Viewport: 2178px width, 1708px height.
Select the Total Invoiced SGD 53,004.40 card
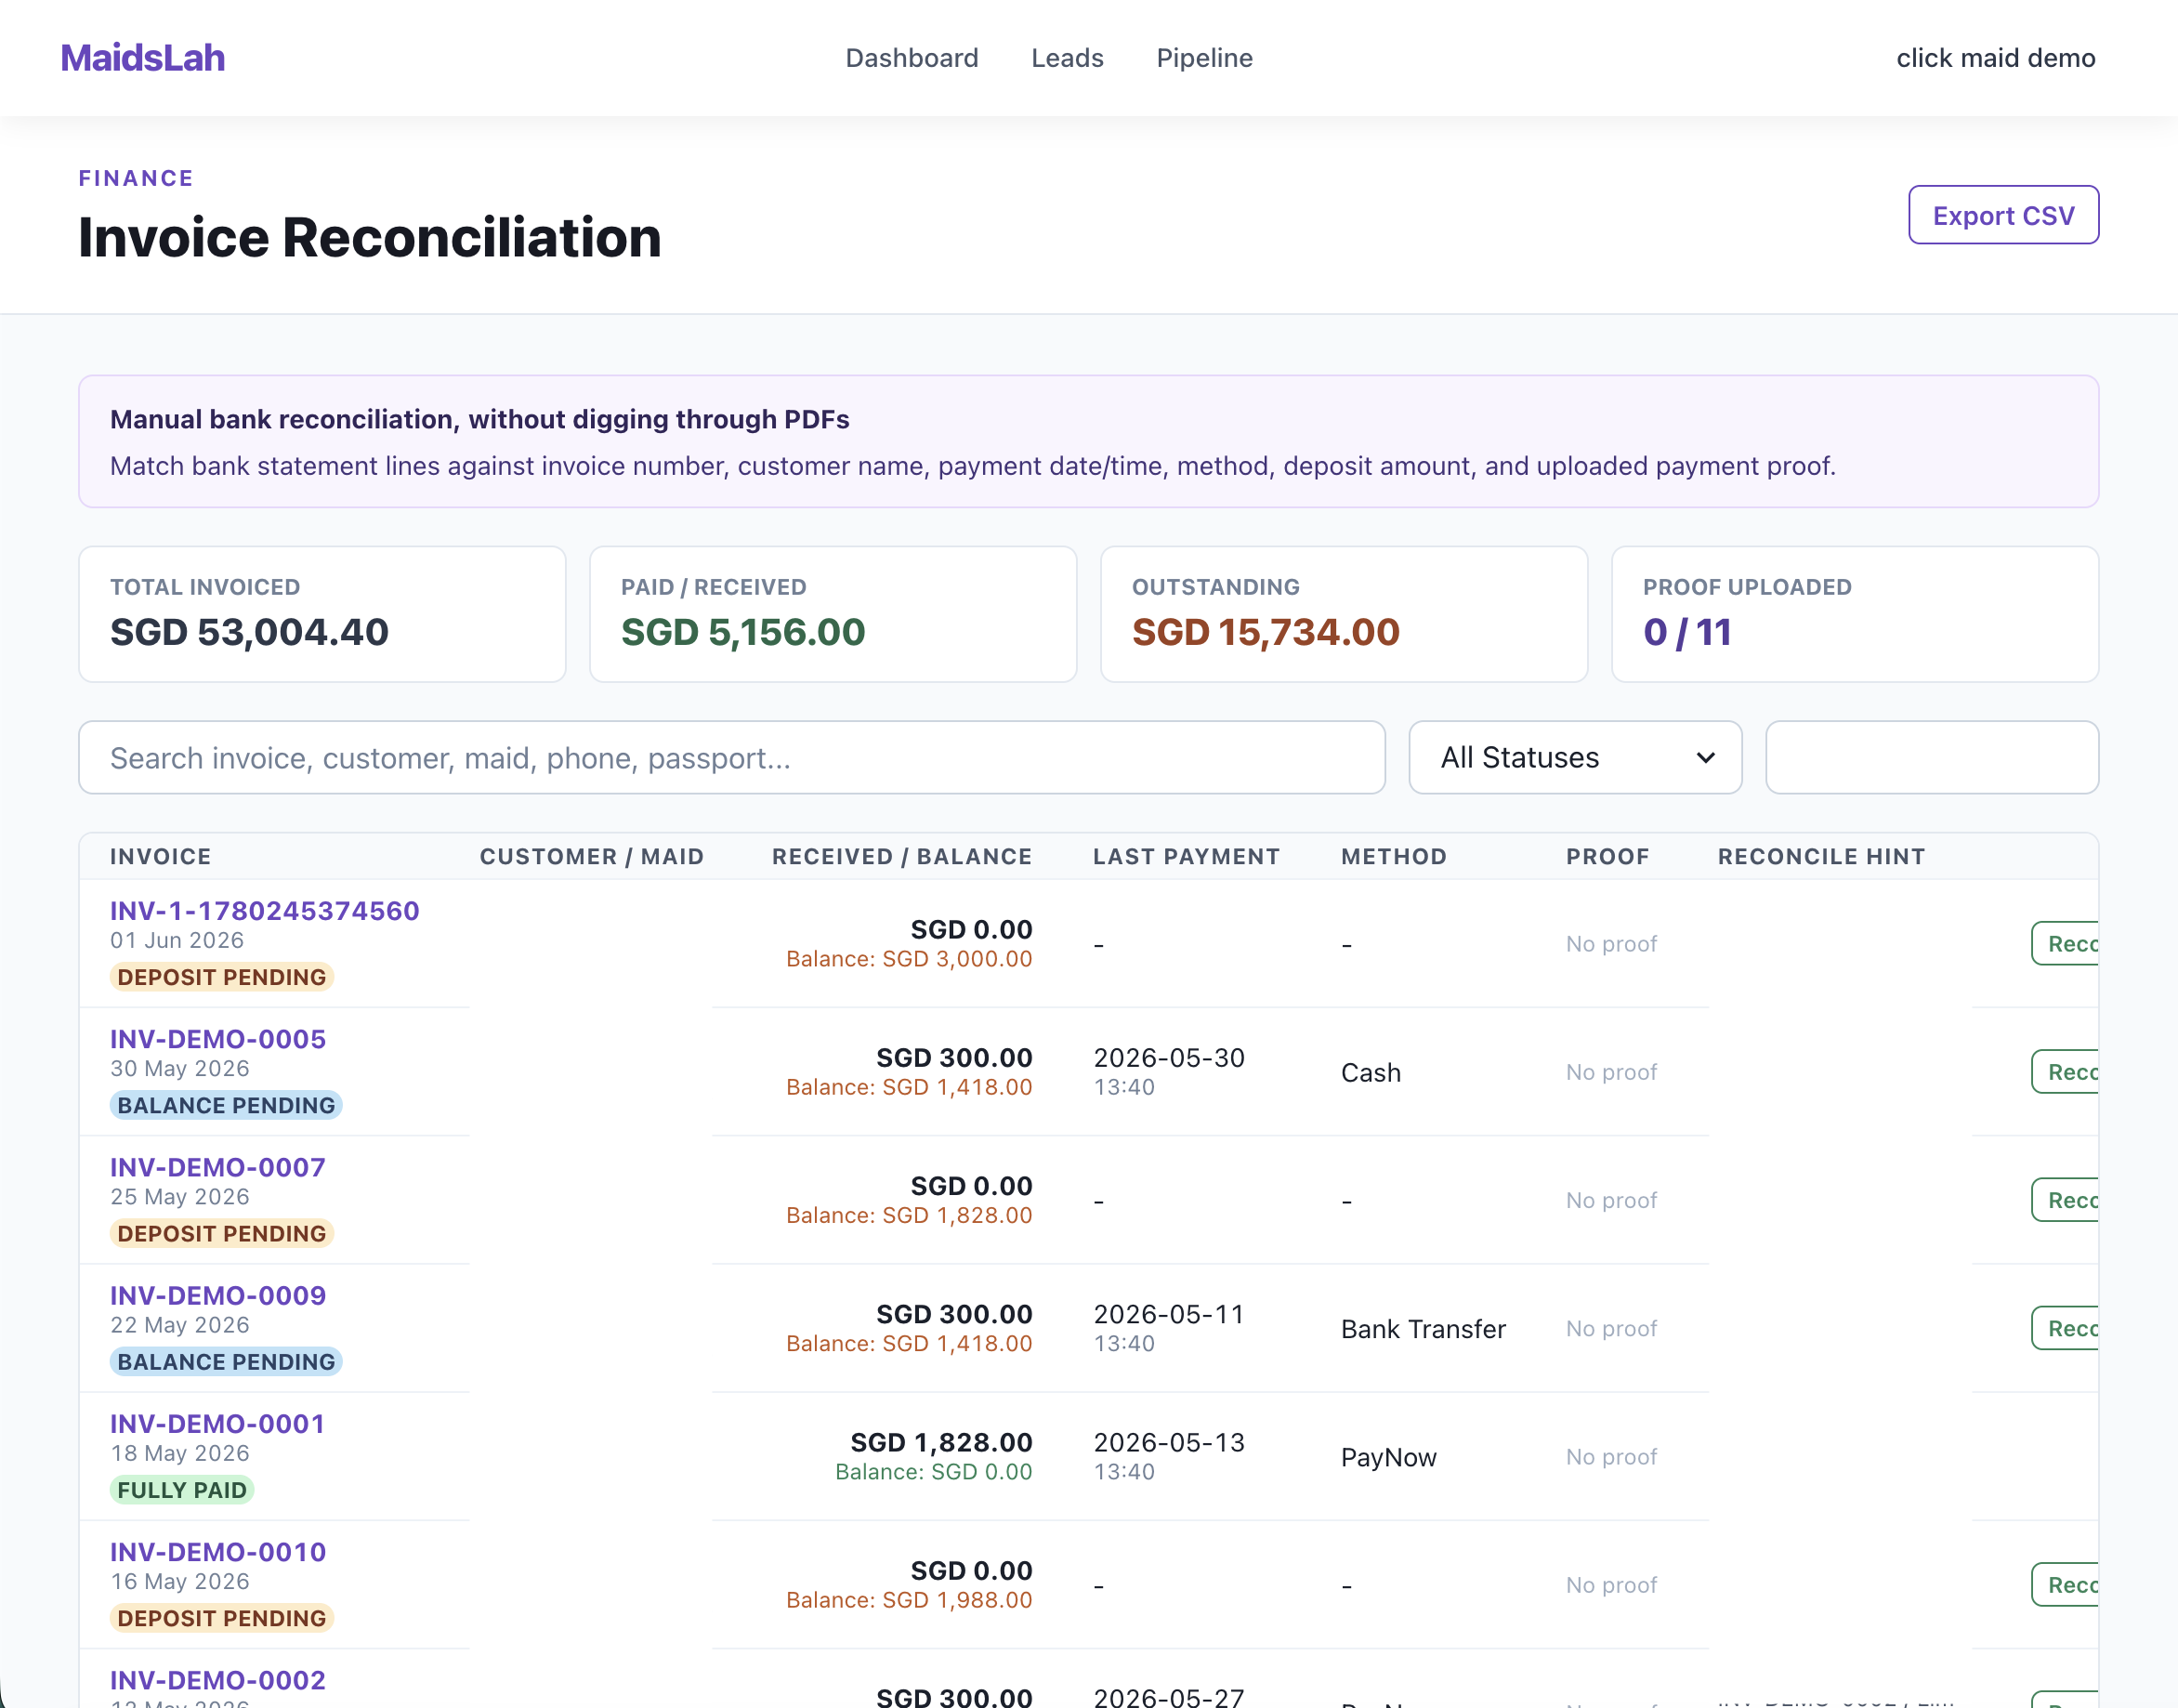[322, 614]
